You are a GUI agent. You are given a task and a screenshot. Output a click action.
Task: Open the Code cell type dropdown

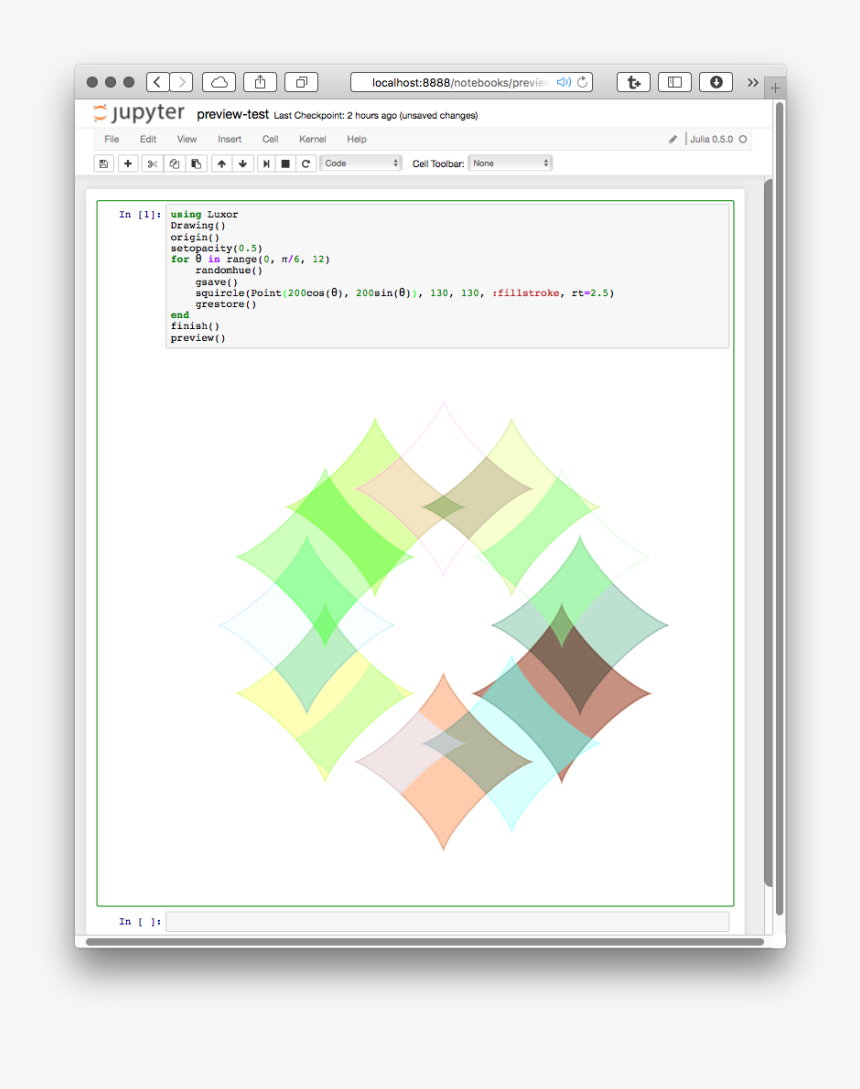click(x=360, y=163)
